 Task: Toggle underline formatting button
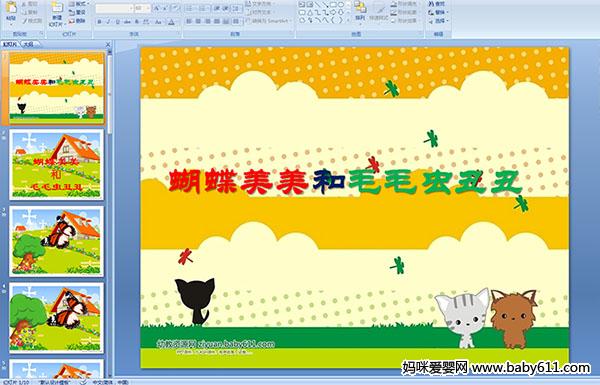pos(117,22)
